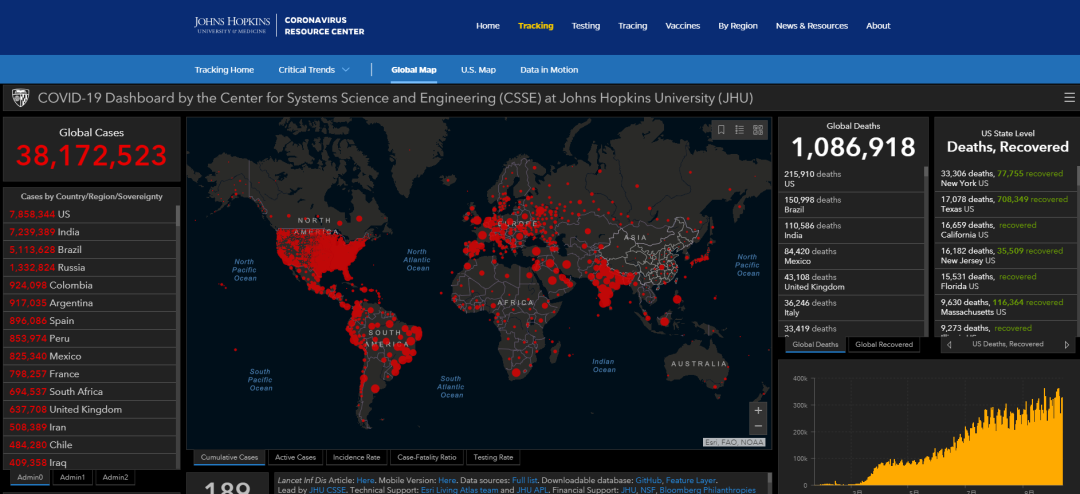Open the Home nav item

tap(488, 25)
